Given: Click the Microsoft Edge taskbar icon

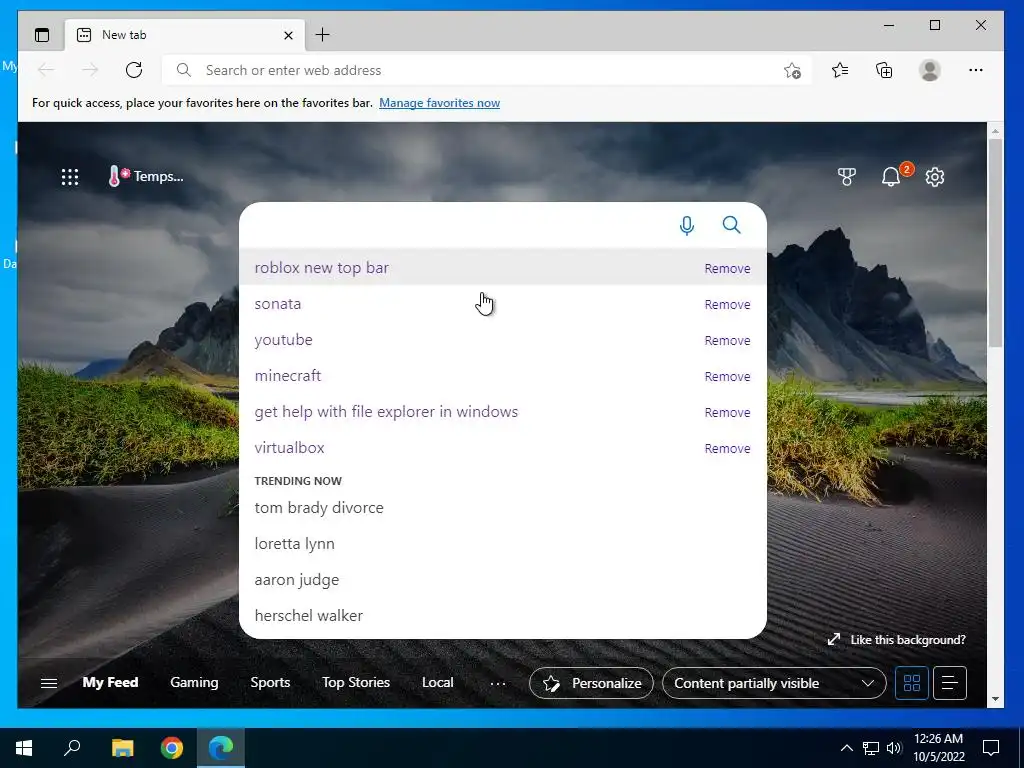Looking at the screenshot, I should pos(221,748).
